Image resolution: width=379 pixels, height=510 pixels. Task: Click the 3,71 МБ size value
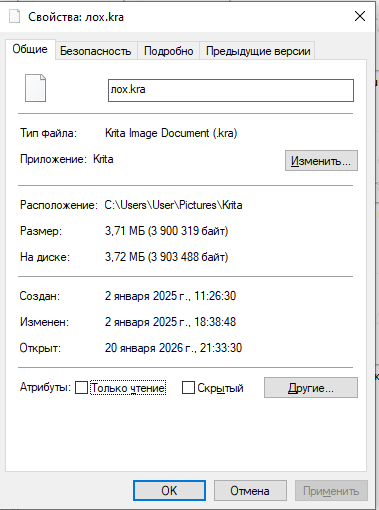point(125,231)
